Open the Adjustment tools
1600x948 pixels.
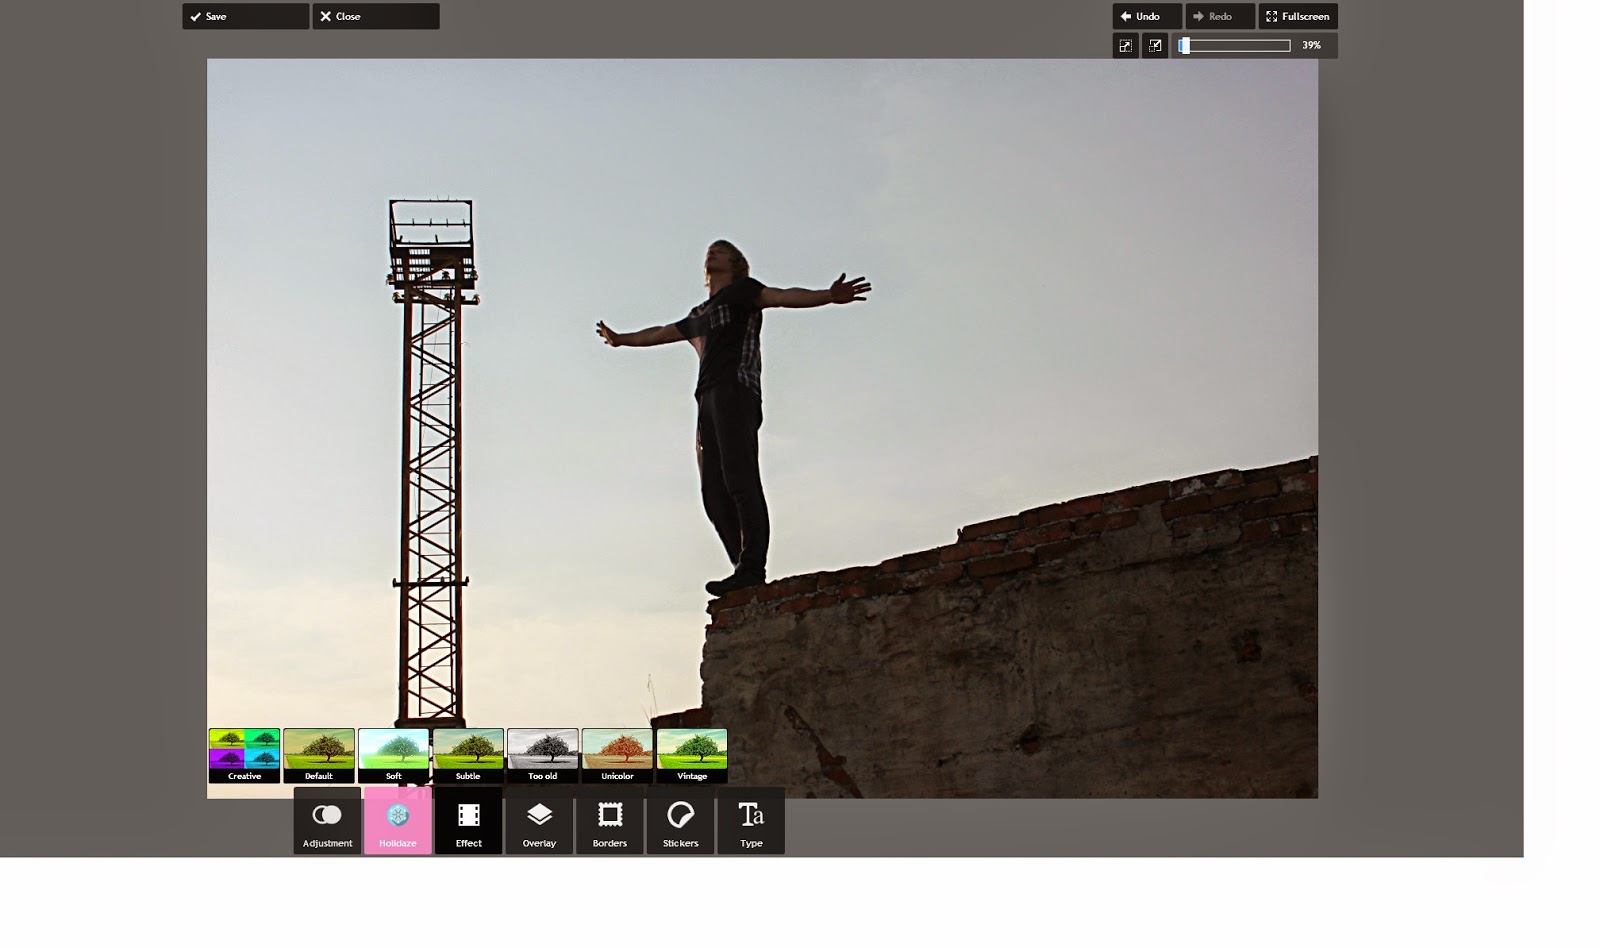tap(327, 821)
